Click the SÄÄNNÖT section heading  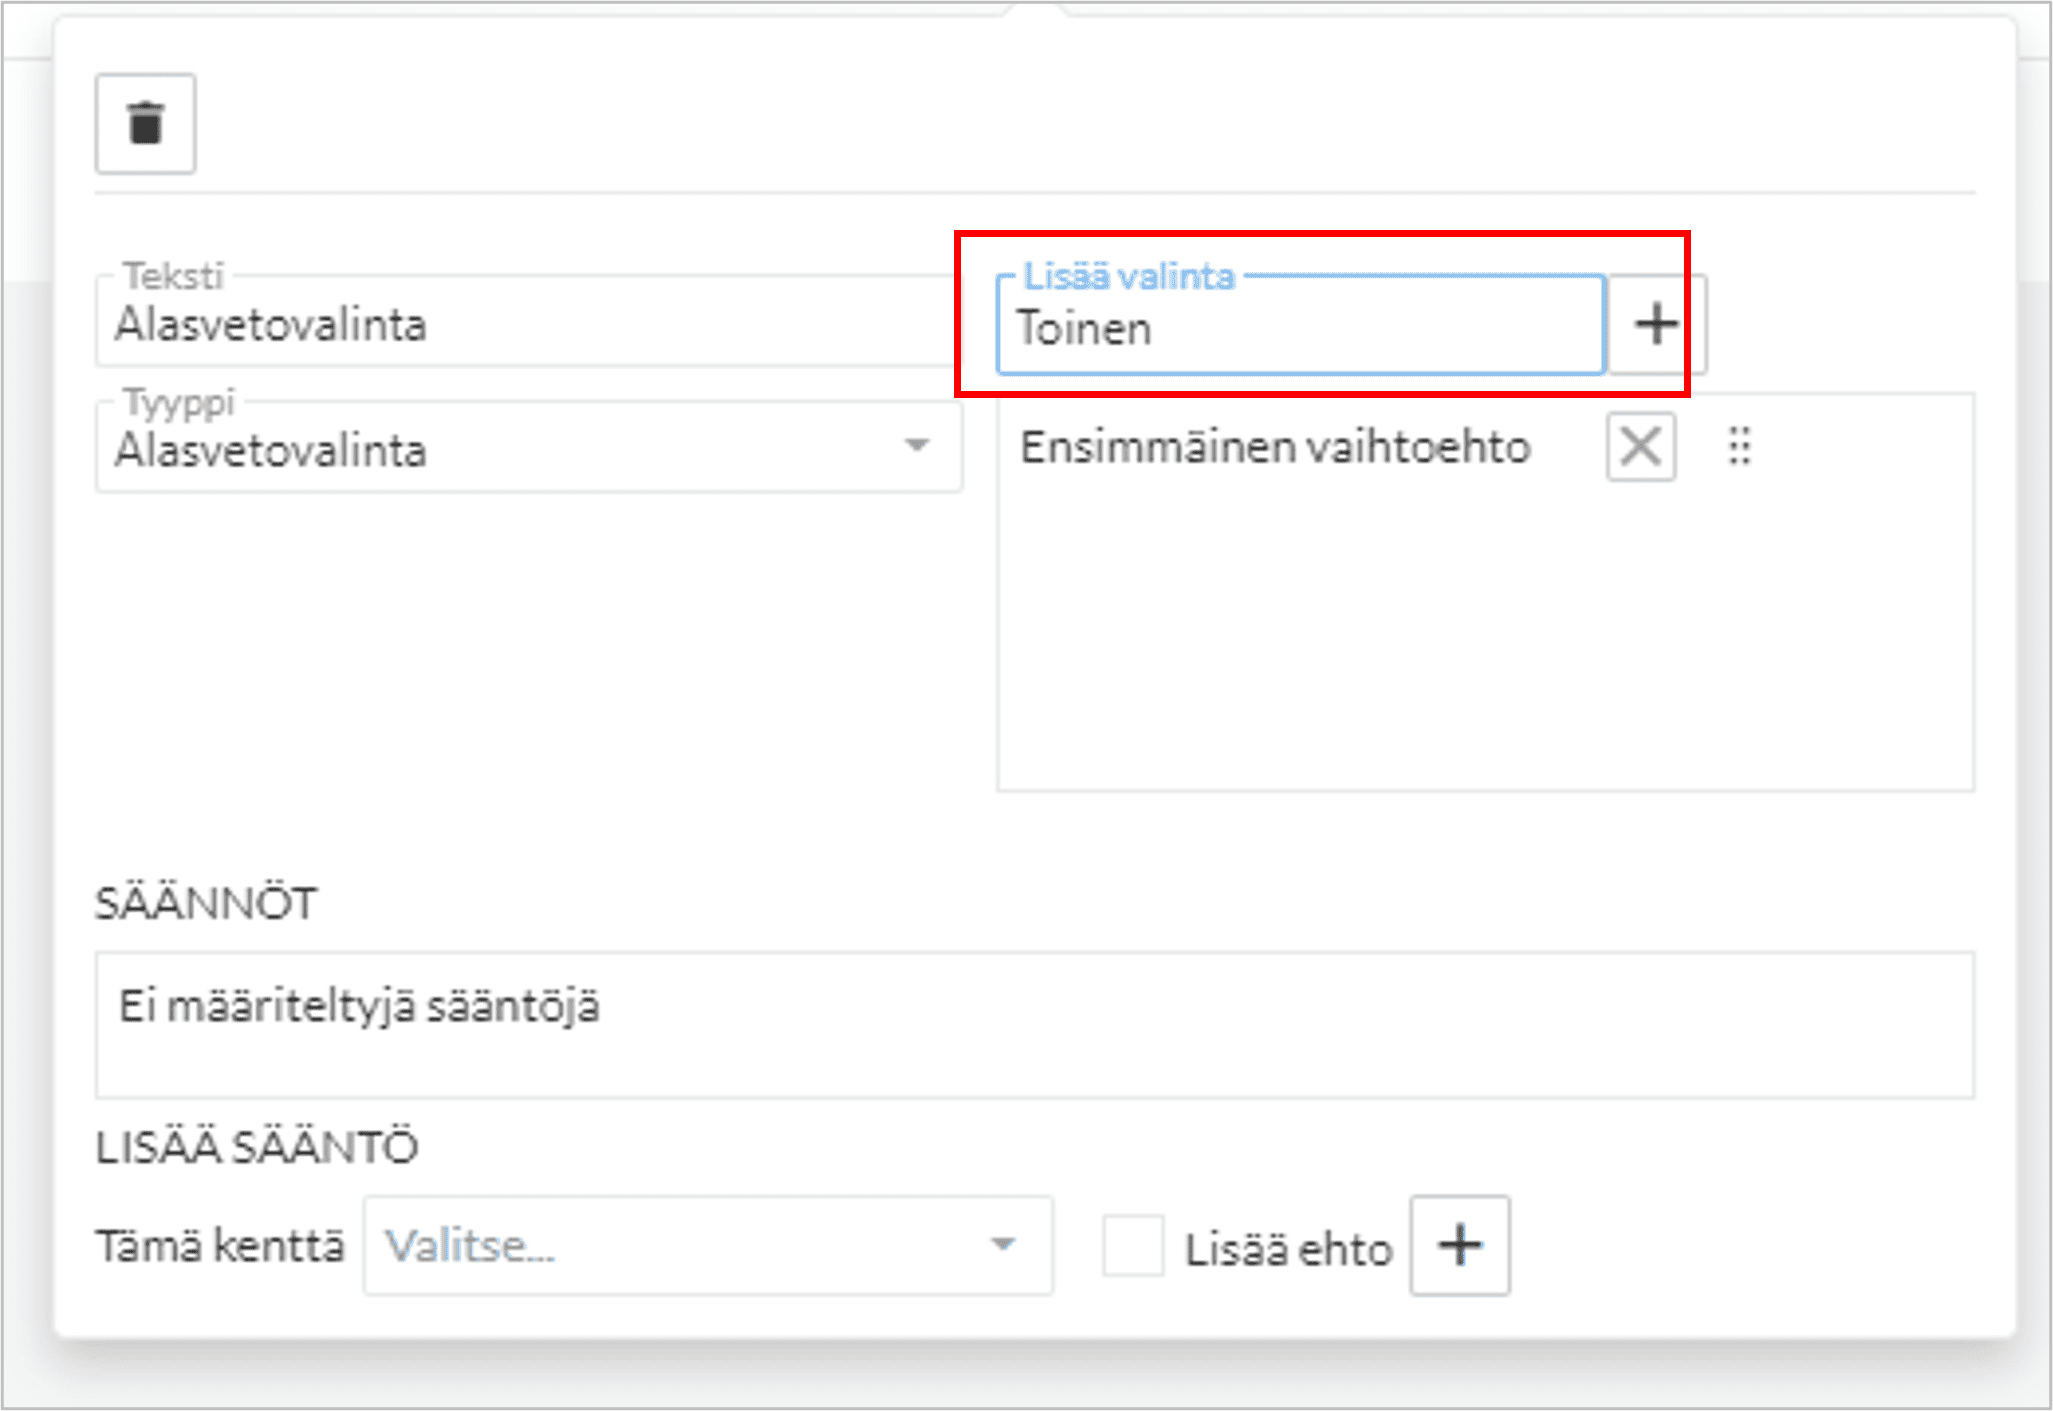[x=206, y=904]
